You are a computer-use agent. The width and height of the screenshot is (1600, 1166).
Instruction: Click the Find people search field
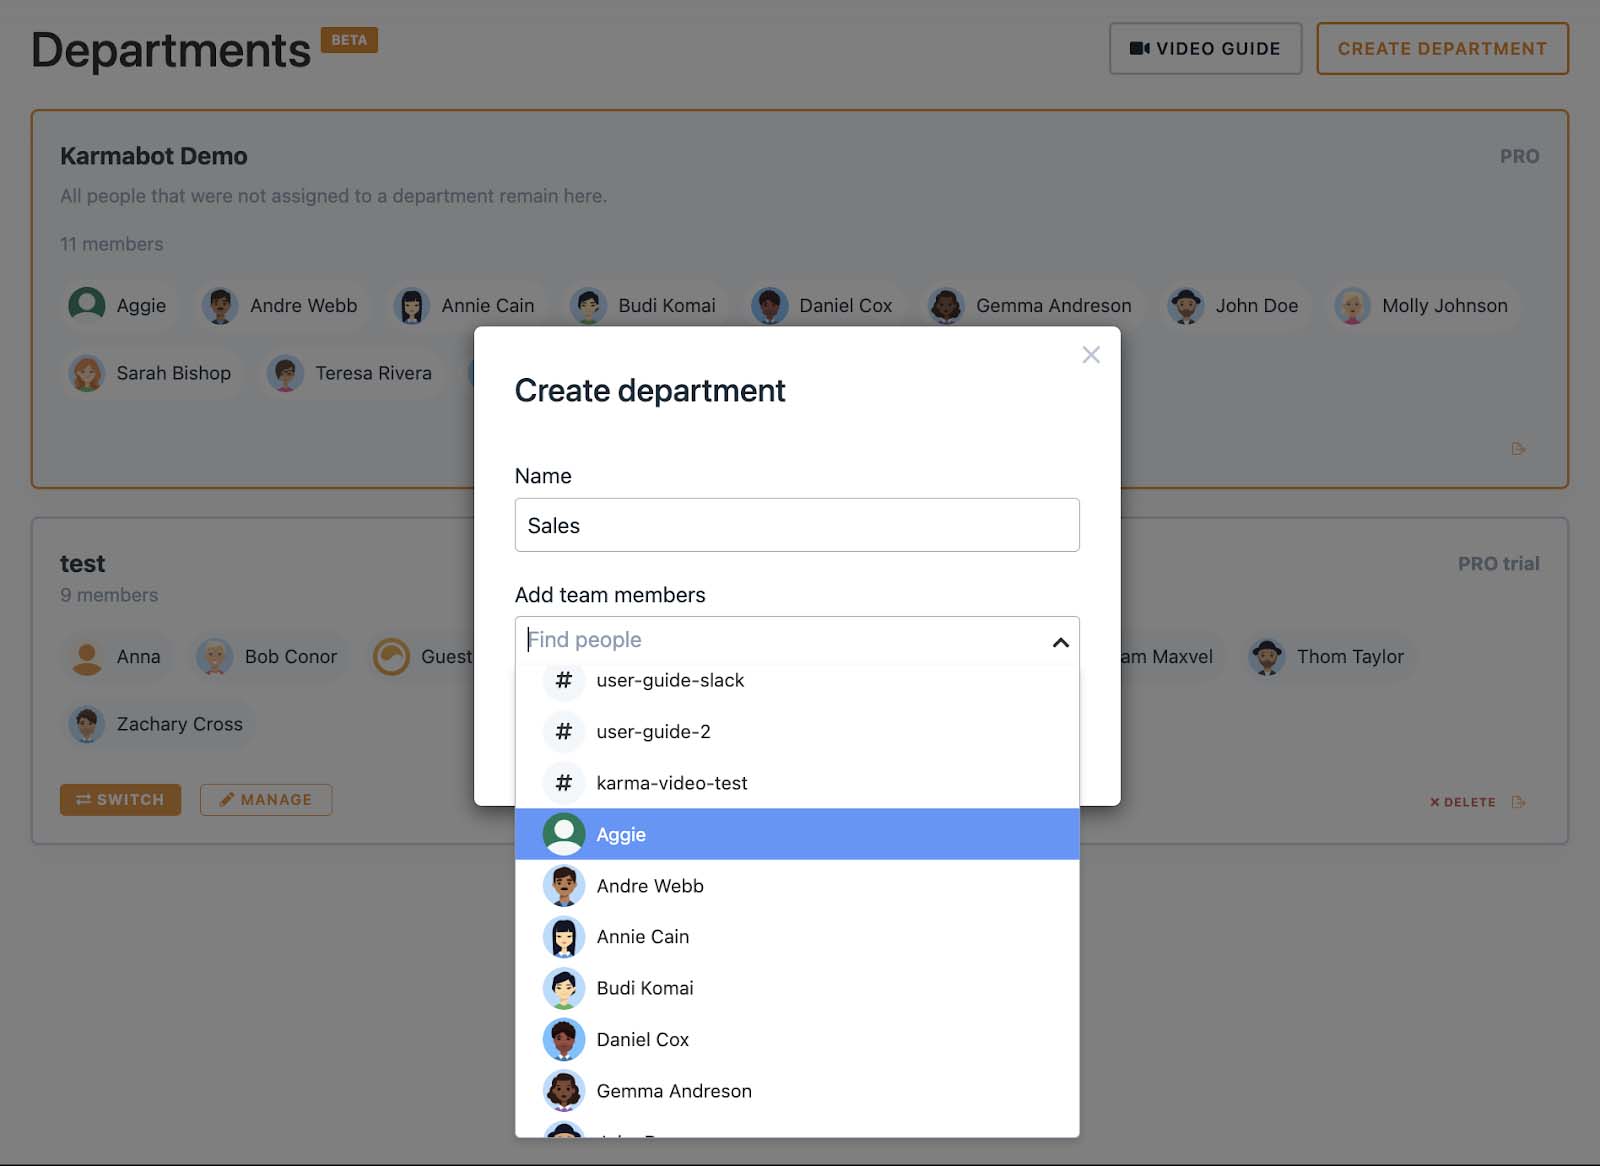[x=750, y=640]
